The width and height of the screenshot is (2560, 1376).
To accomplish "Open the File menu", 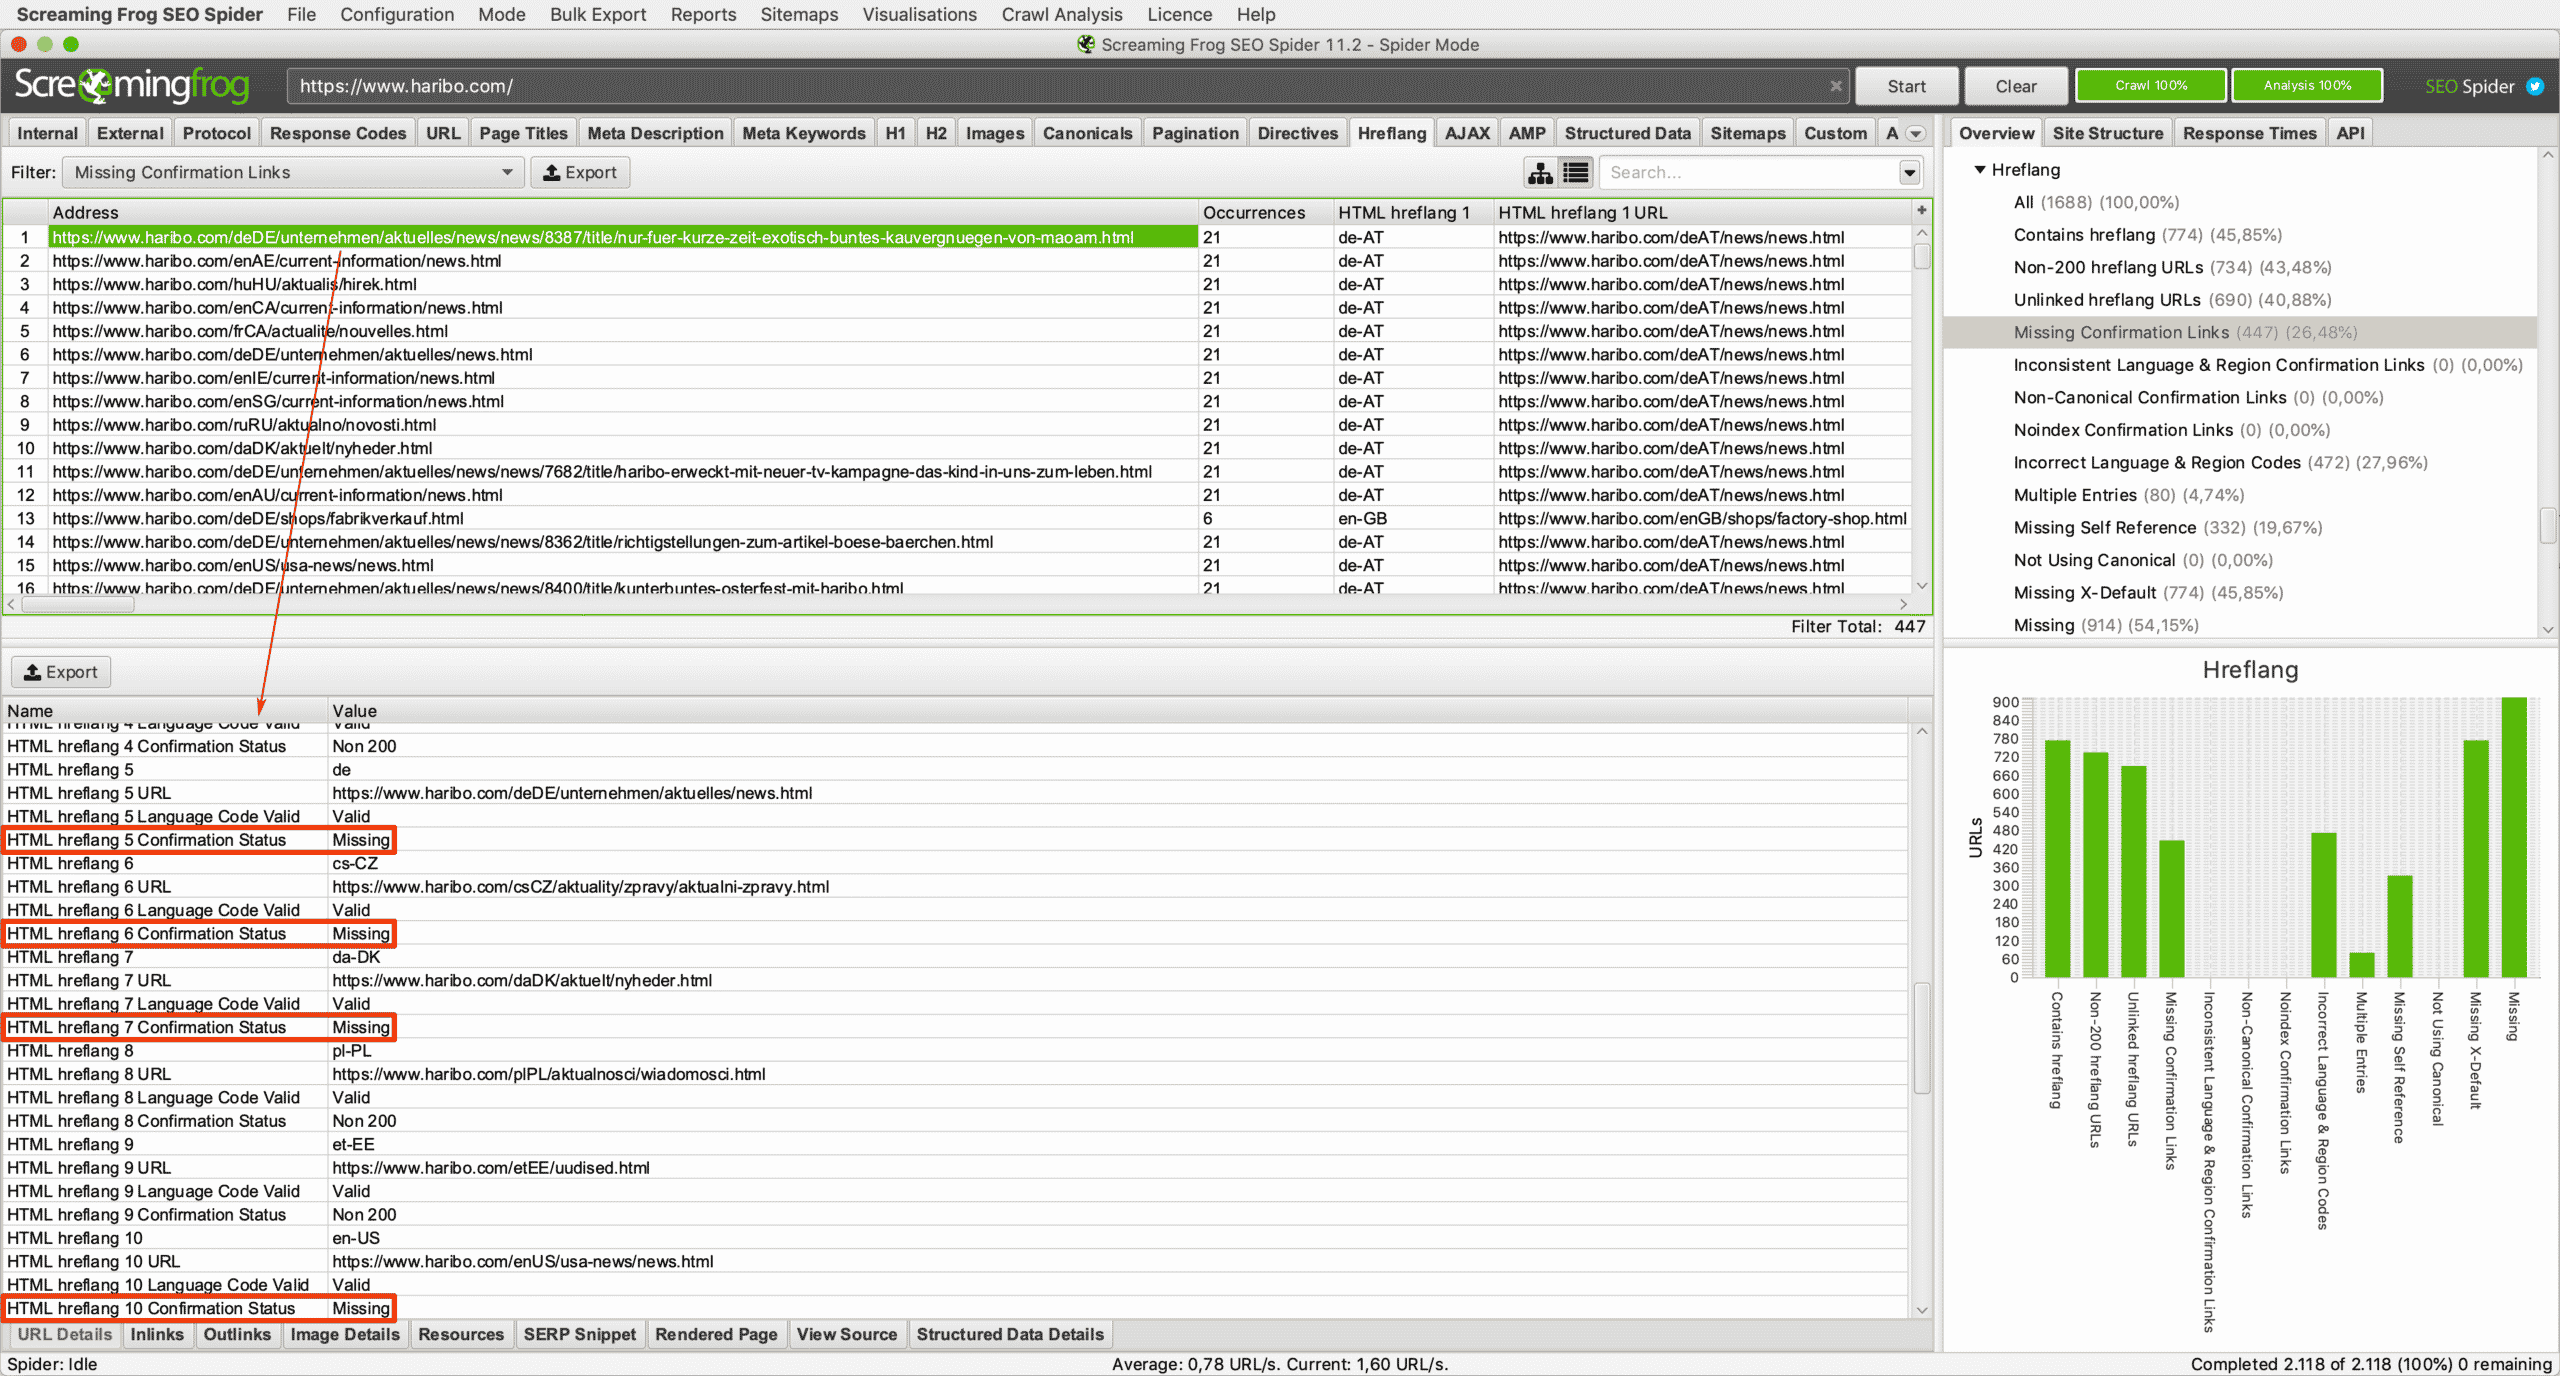I will coord(301,14).
